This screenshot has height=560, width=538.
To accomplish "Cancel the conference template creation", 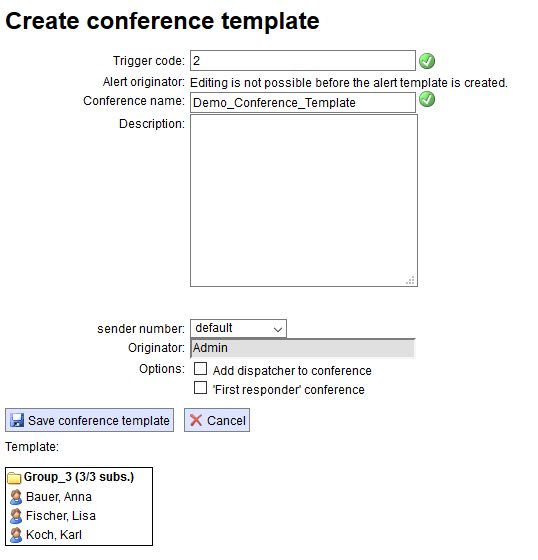I will click(x=217, y=420).
